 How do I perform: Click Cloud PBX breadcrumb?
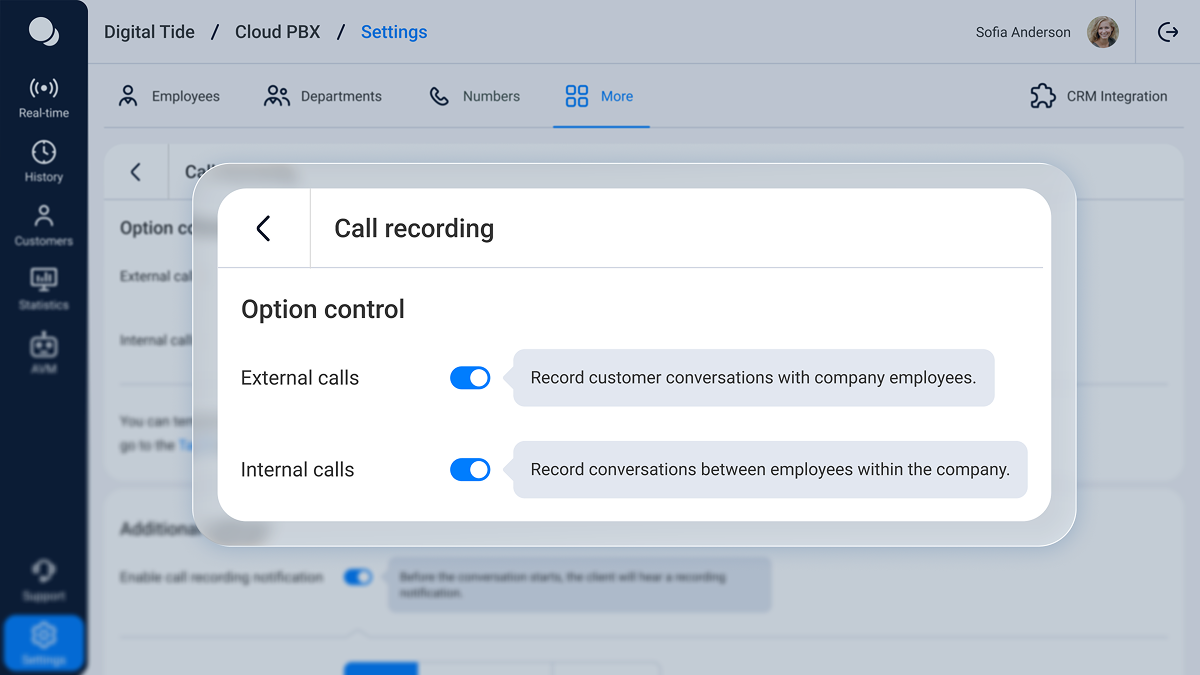pyautogui.click(x=278, y=32)
